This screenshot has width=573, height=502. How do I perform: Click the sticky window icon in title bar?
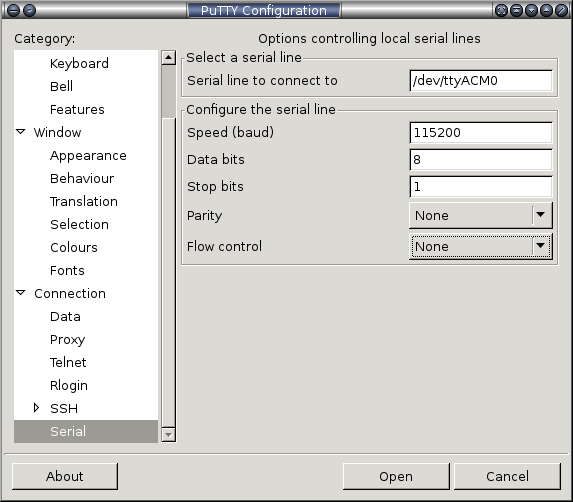(29, 10)
